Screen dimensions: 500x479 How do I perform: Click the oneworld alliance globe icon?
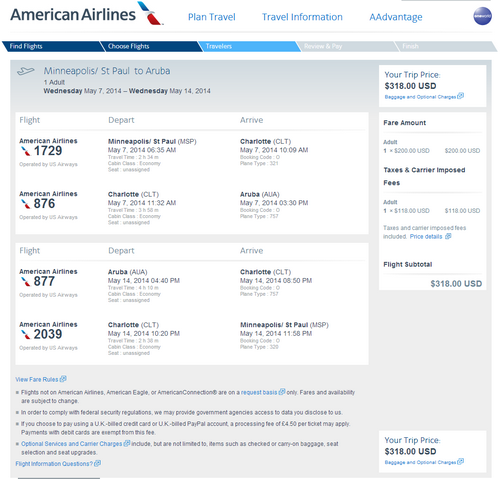point(482,16)
